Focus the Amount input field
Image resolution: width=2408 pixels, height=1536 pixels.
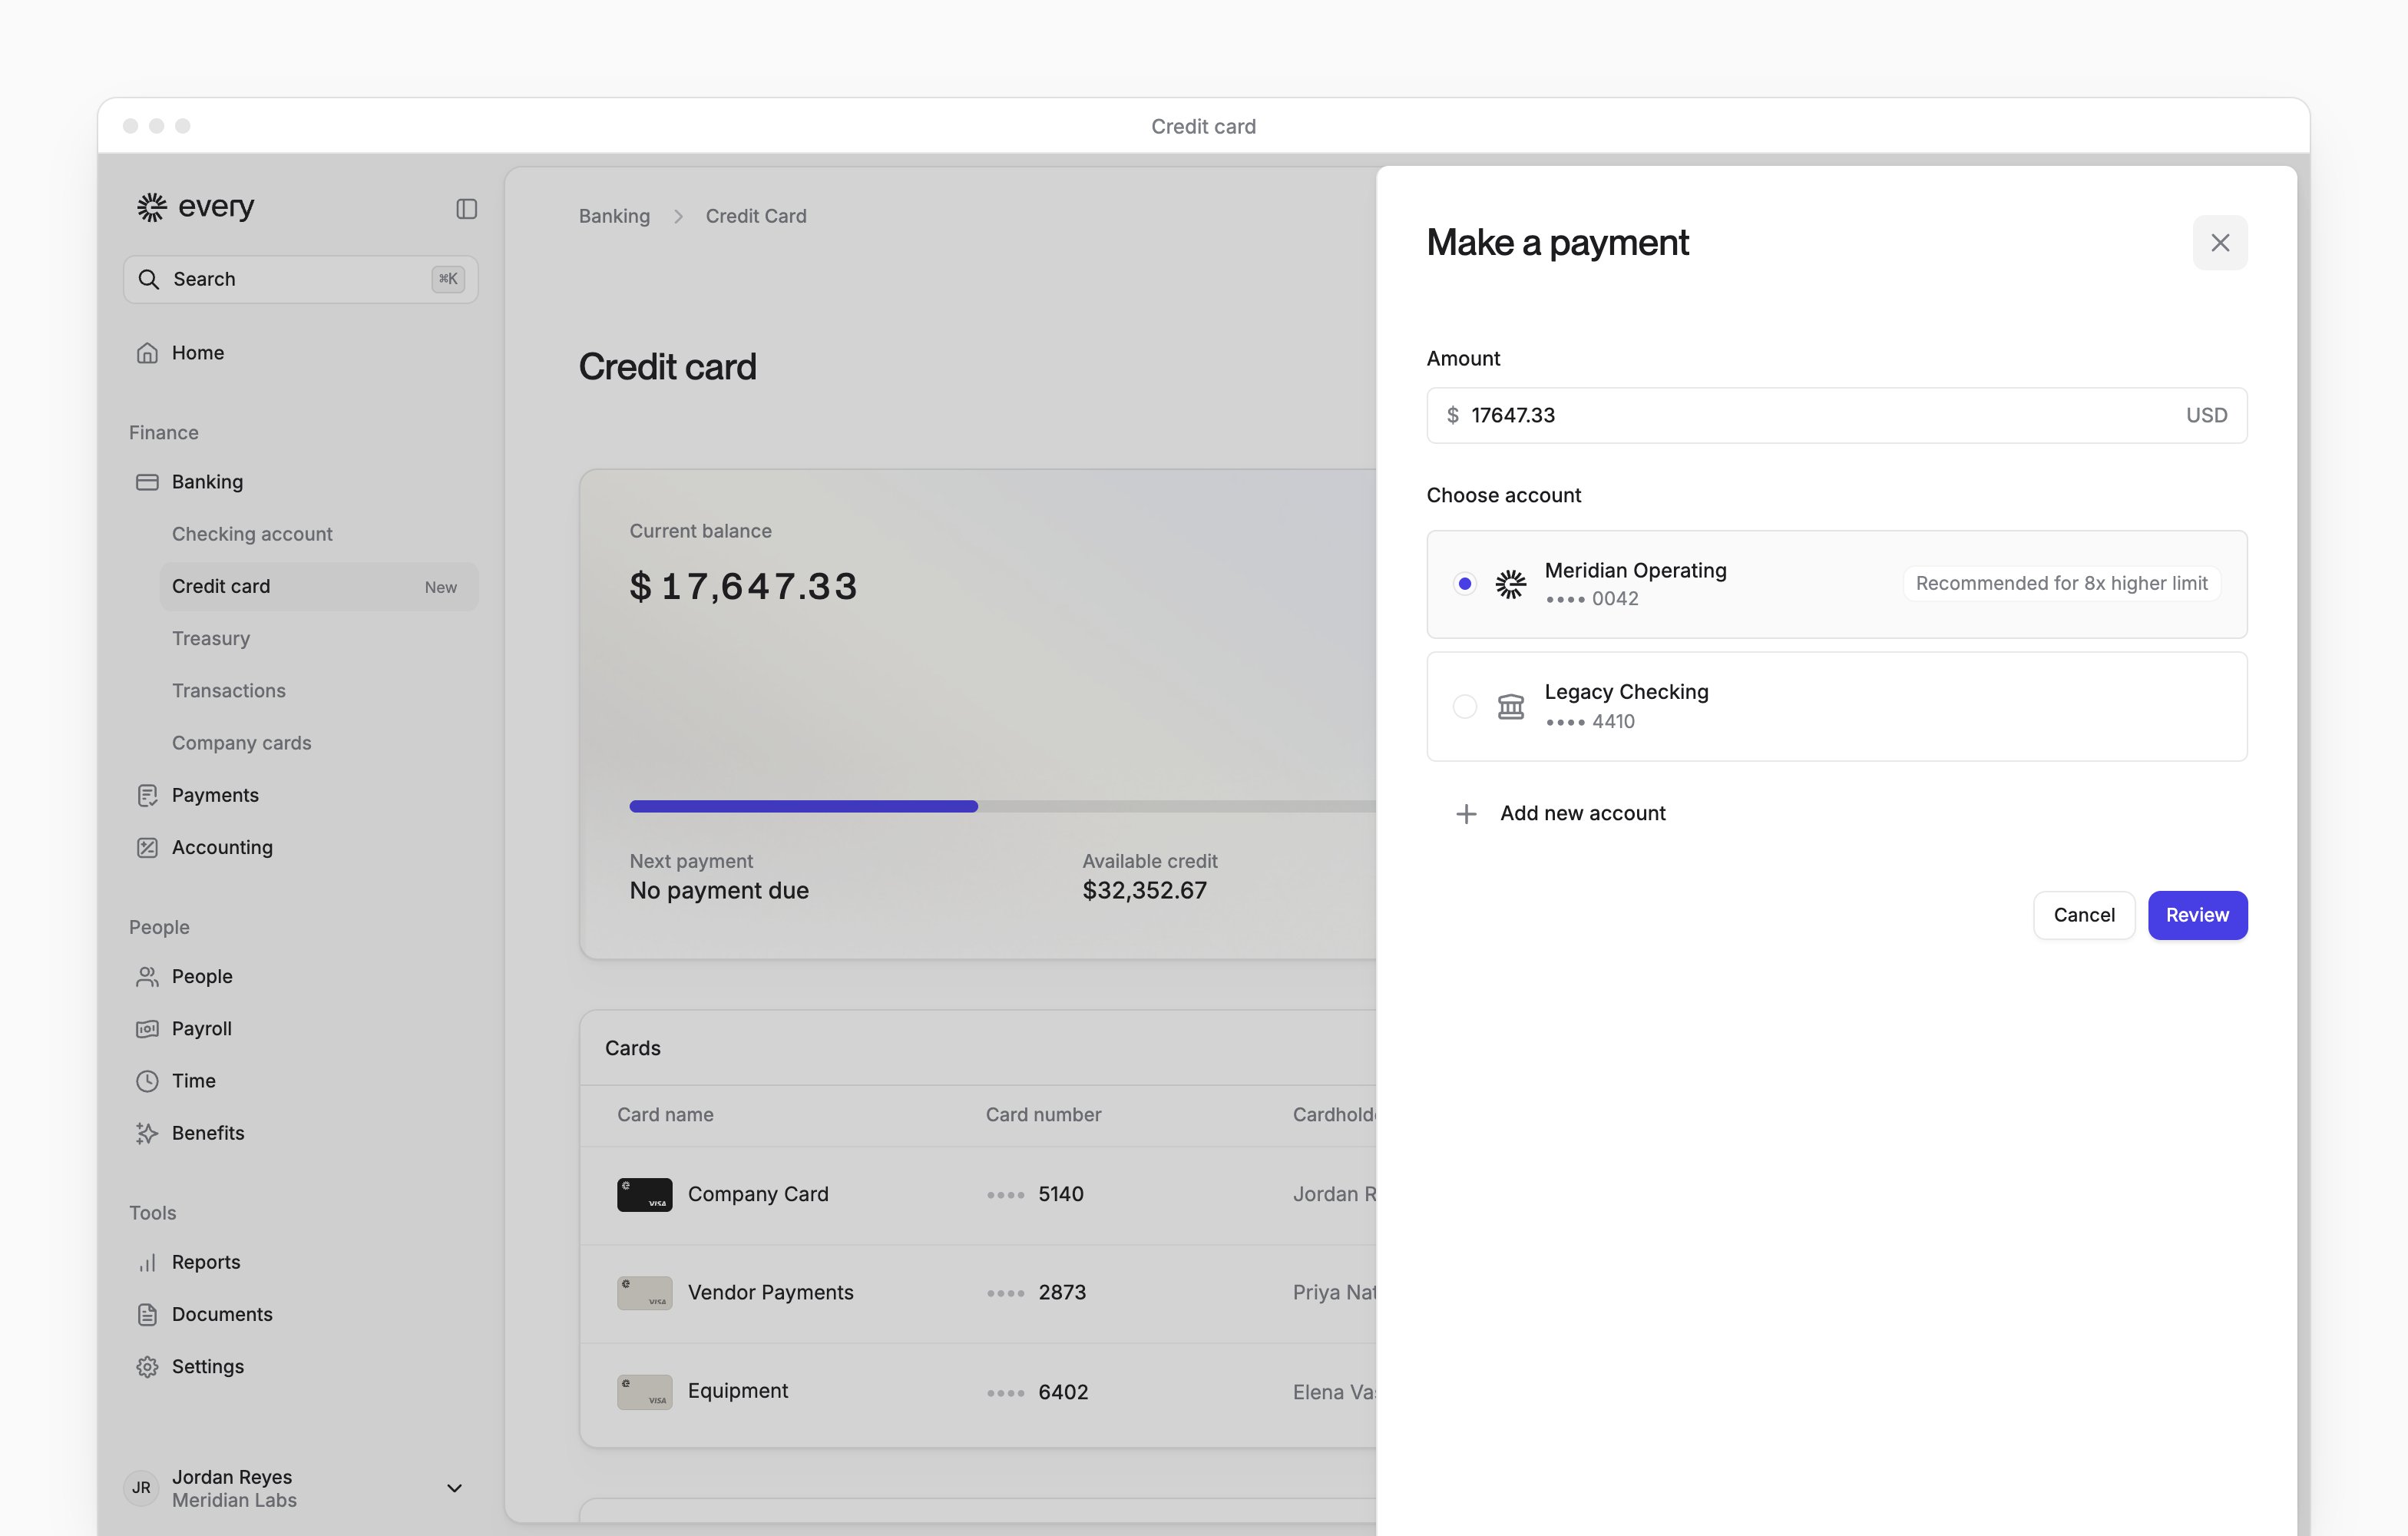[x=1836, y=415]
